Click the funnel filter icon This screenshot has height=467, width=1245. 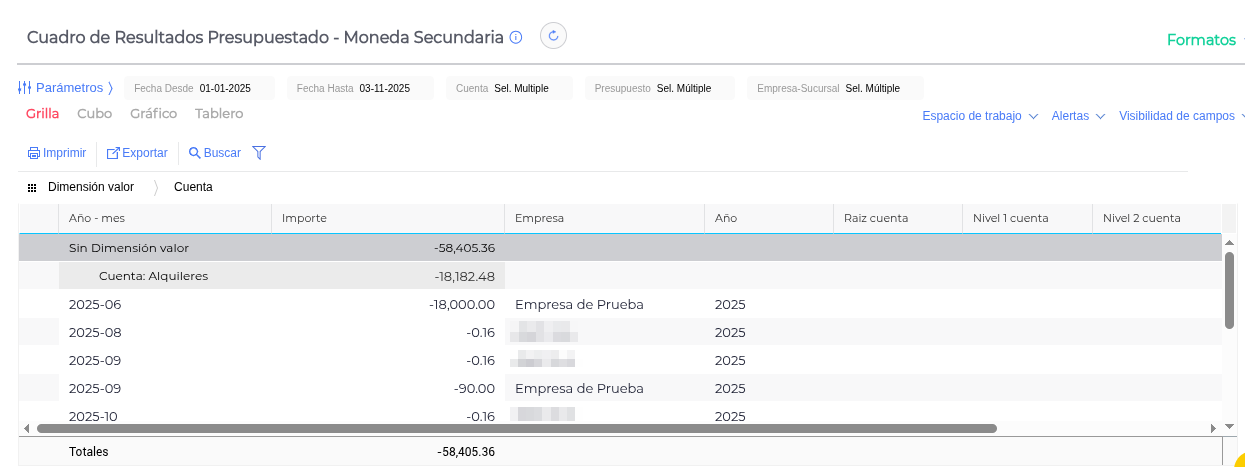(x=259, y=153)
